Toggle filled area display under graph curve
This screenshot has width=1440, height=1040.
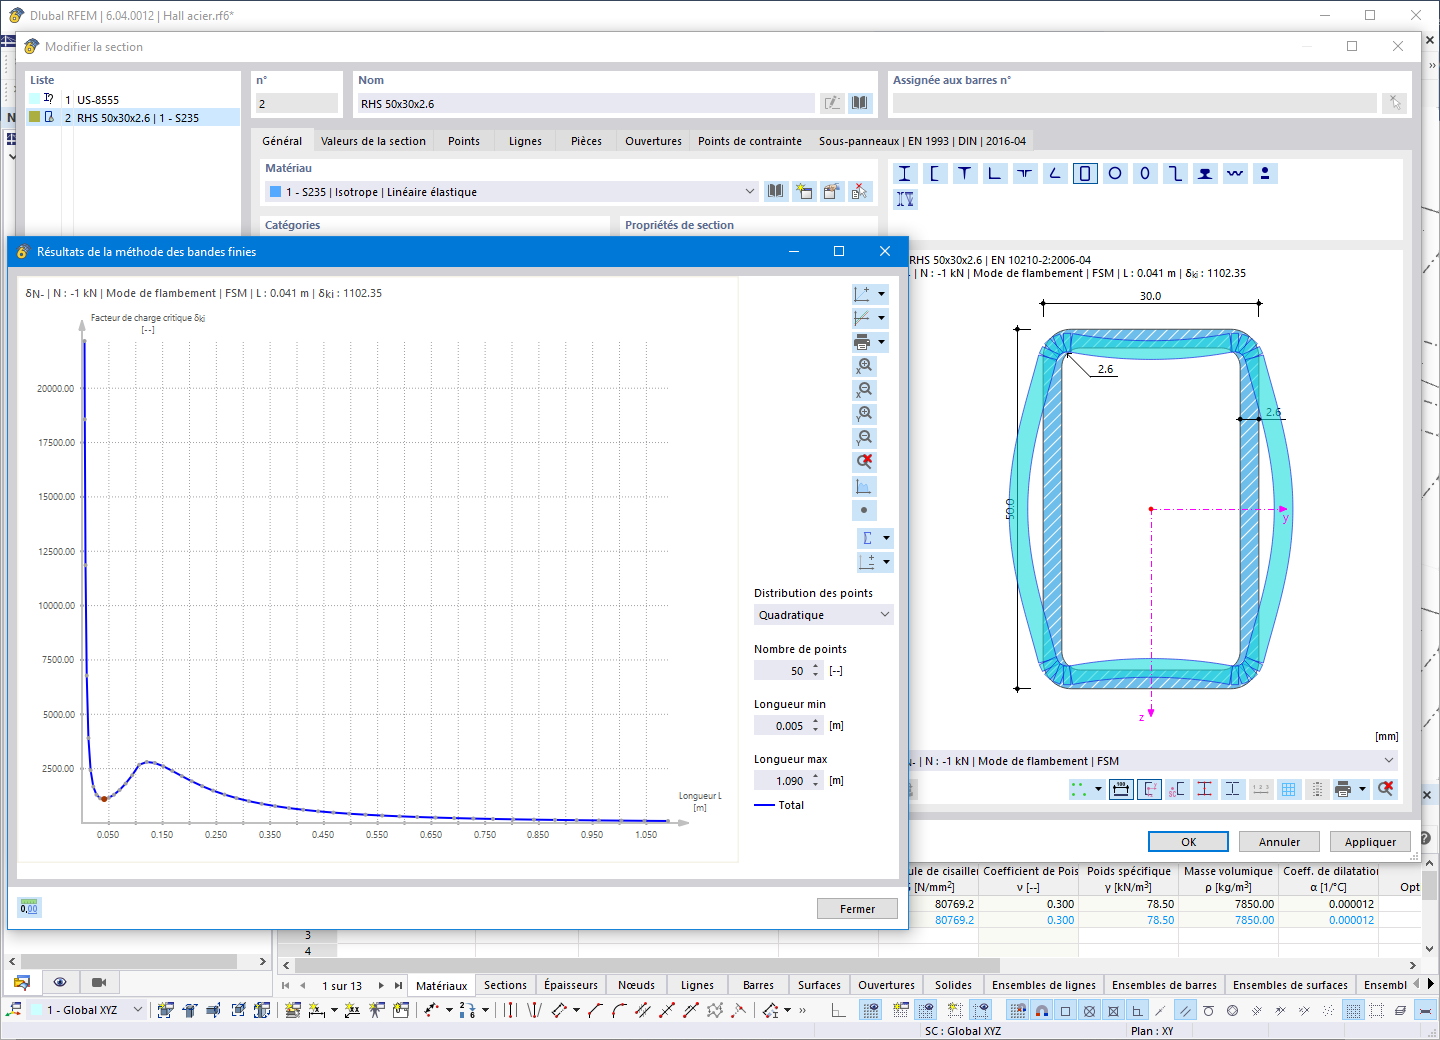tap(864, 487)
